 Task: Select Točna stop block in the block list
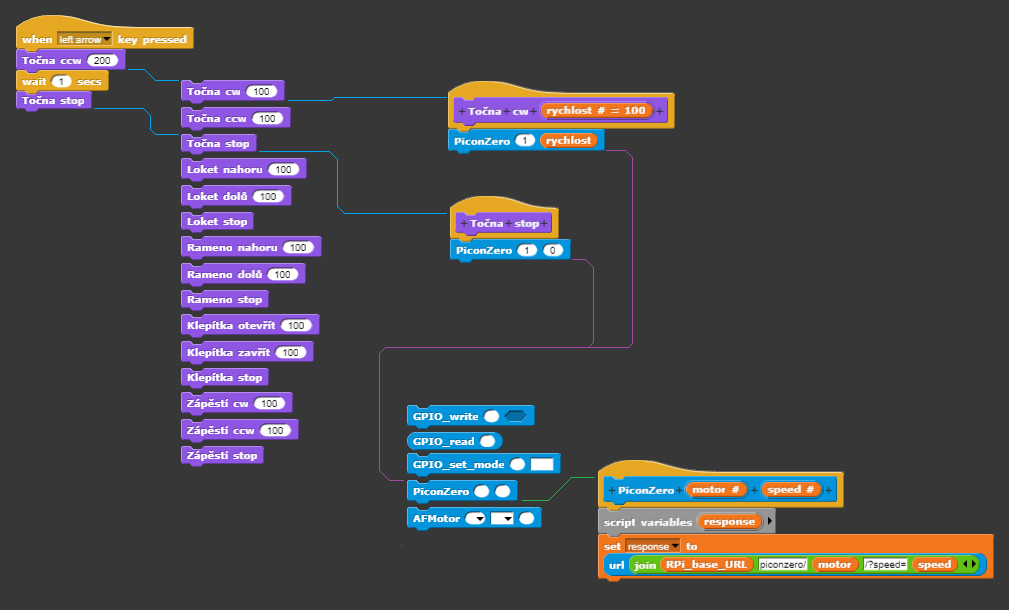(218, 143)
